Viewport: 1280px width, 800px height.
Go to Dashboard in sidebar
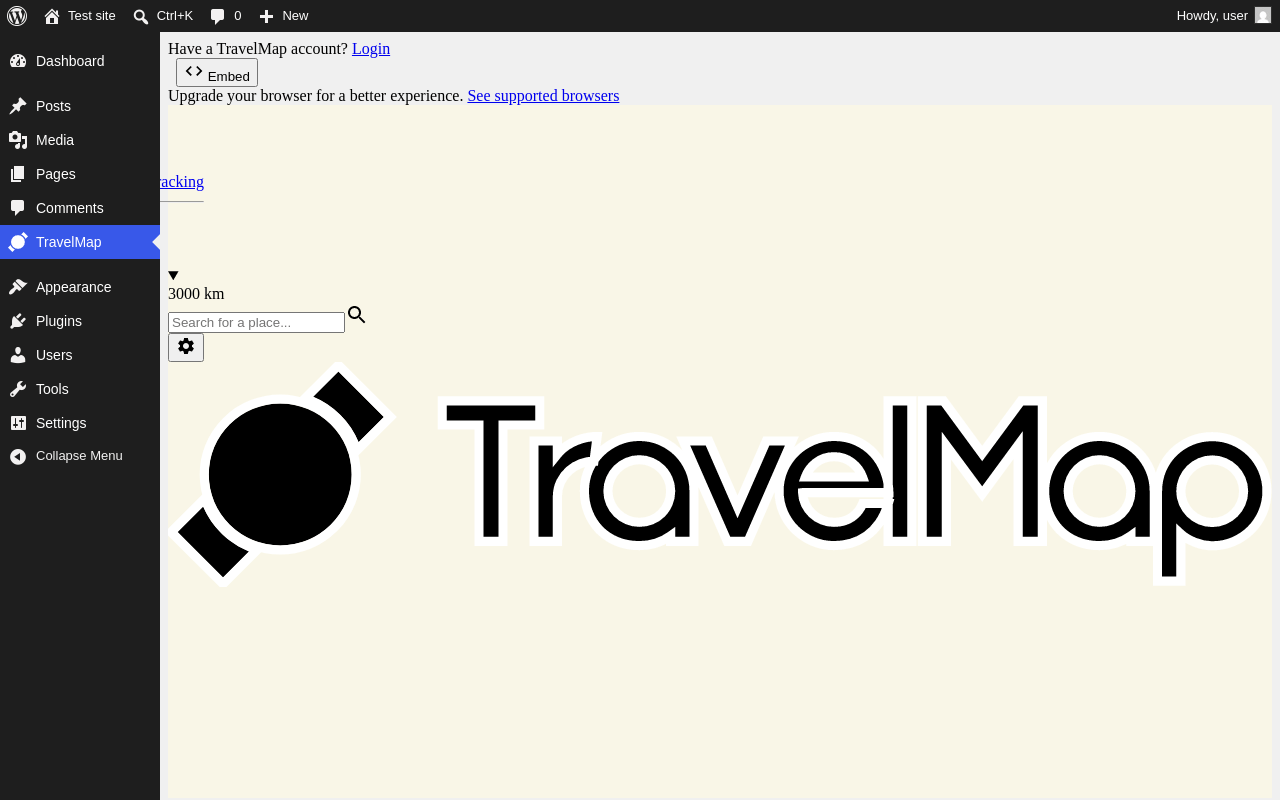[80, 61]
